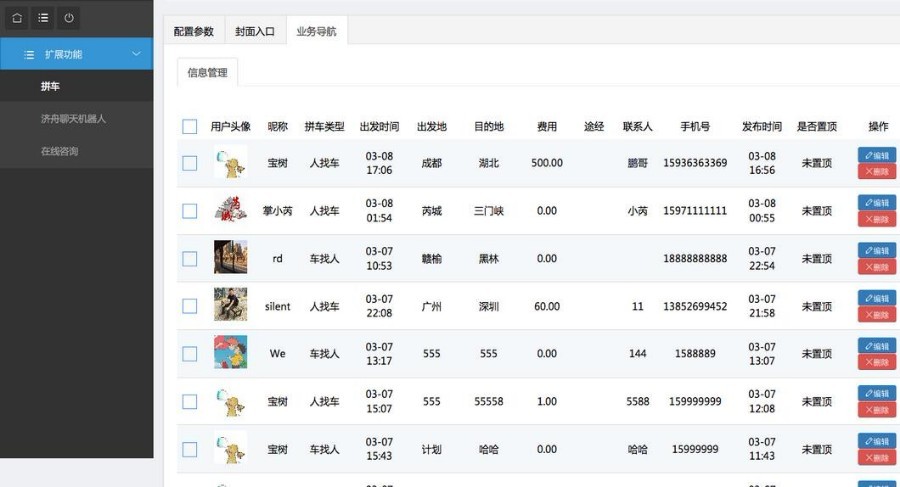Image resolution: width=900 pixels, height=487 pixels.
Task: Open silent's avatar thumbnail
Action: [x=231, y=304]
